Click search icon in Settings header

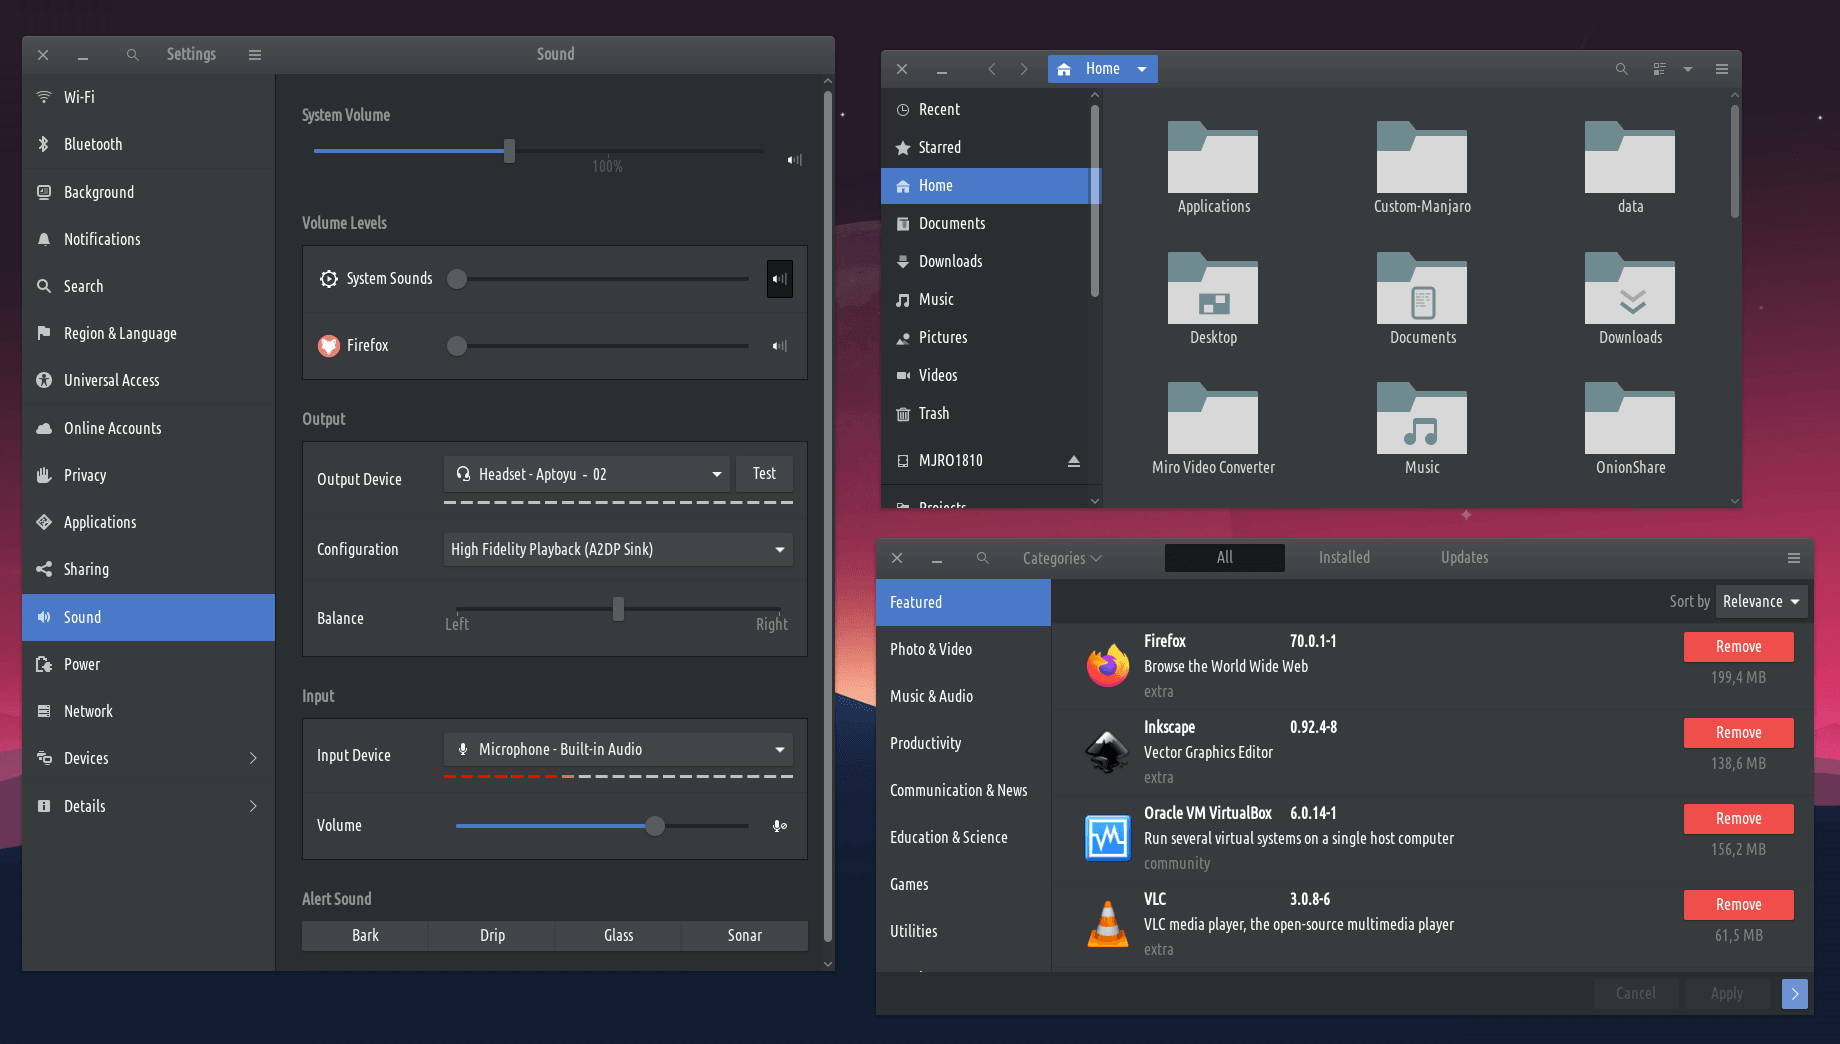(132, 55)
